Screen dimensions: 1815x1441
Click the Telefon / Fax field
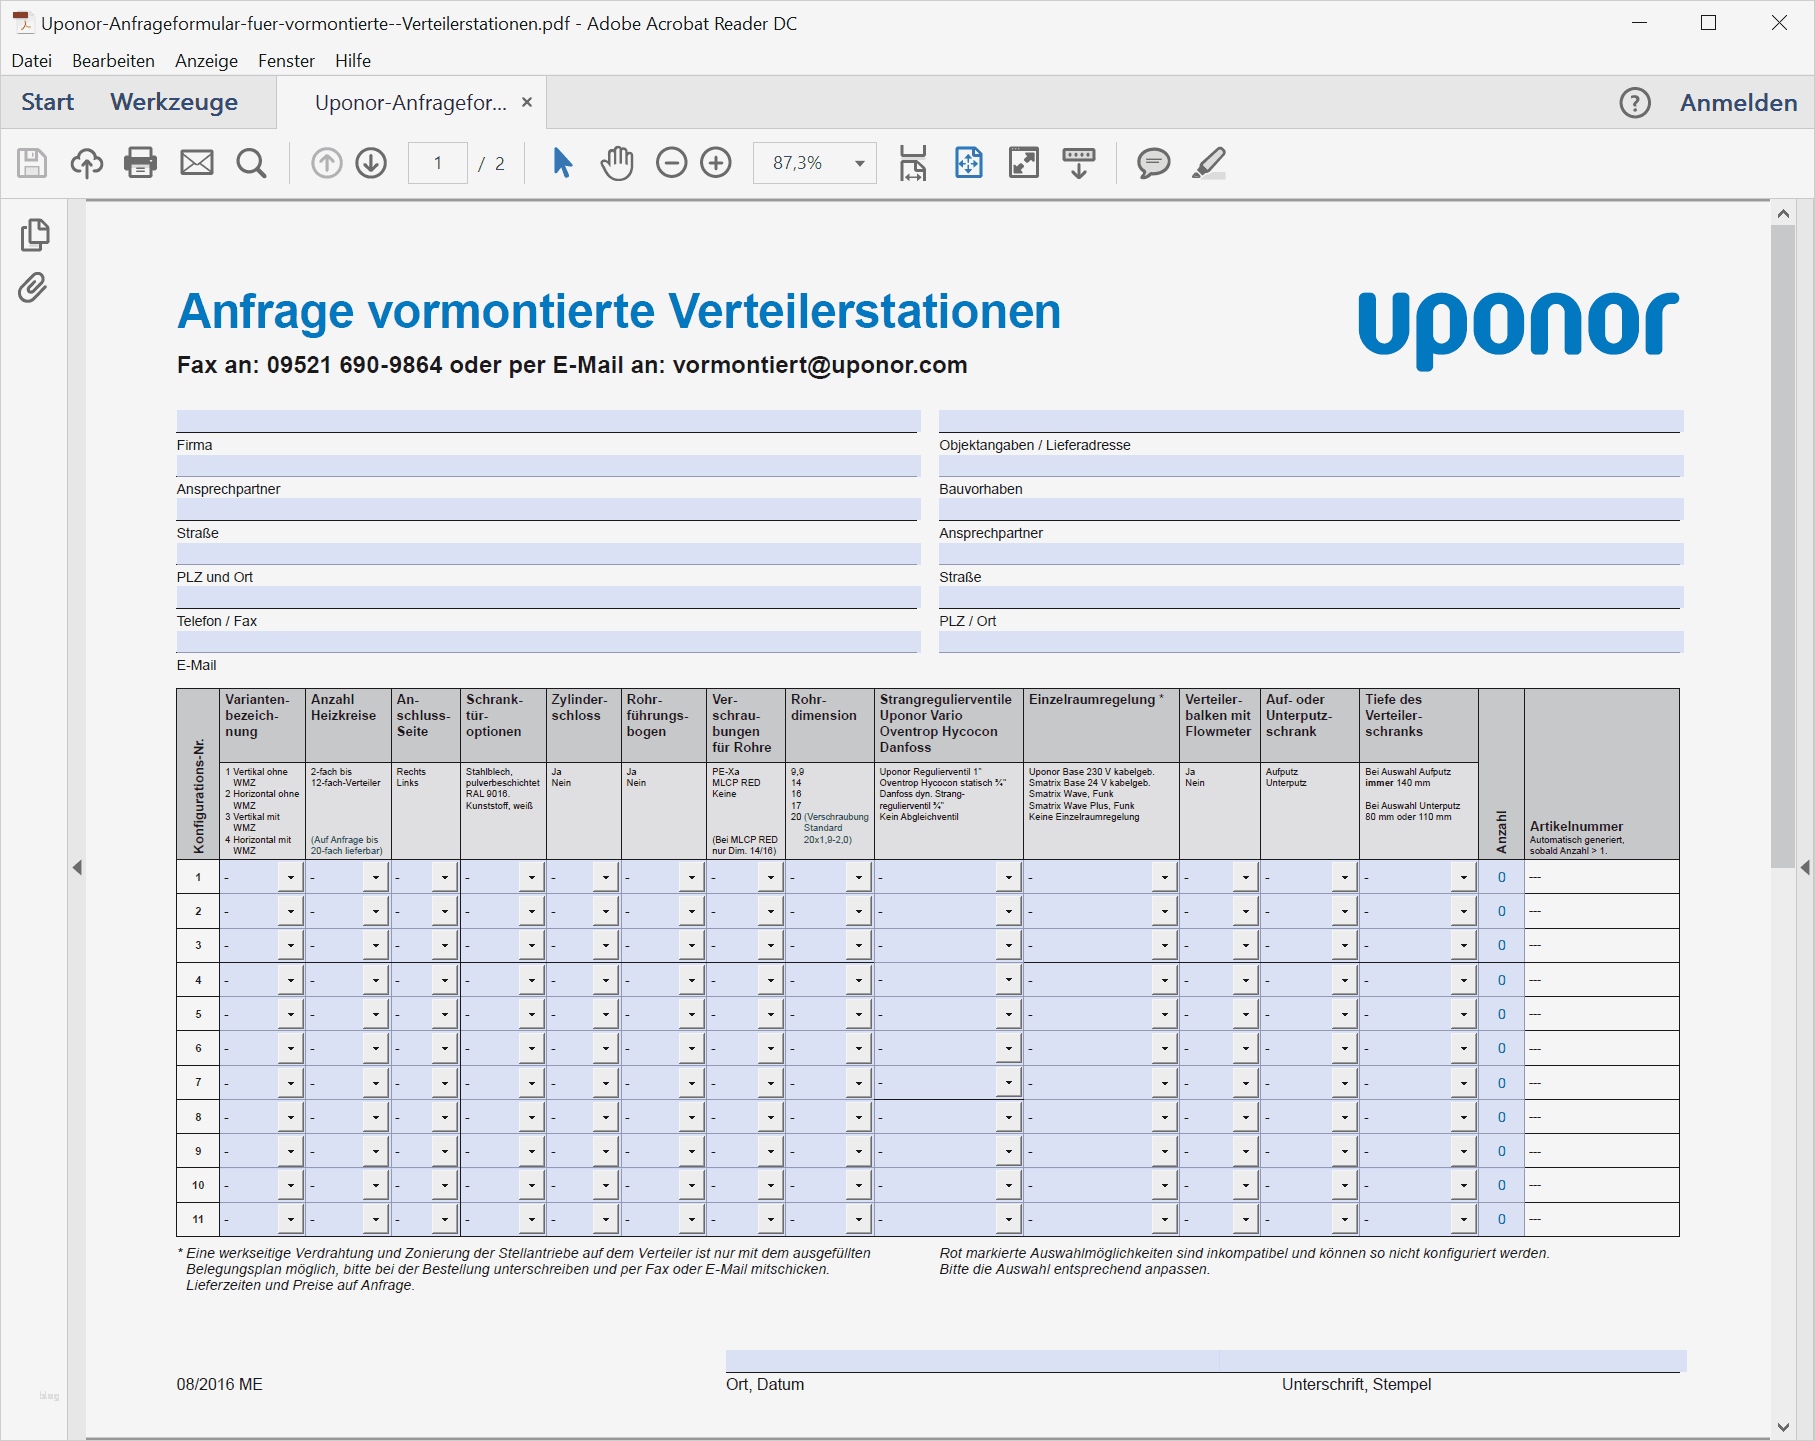(x=548, y=597)
